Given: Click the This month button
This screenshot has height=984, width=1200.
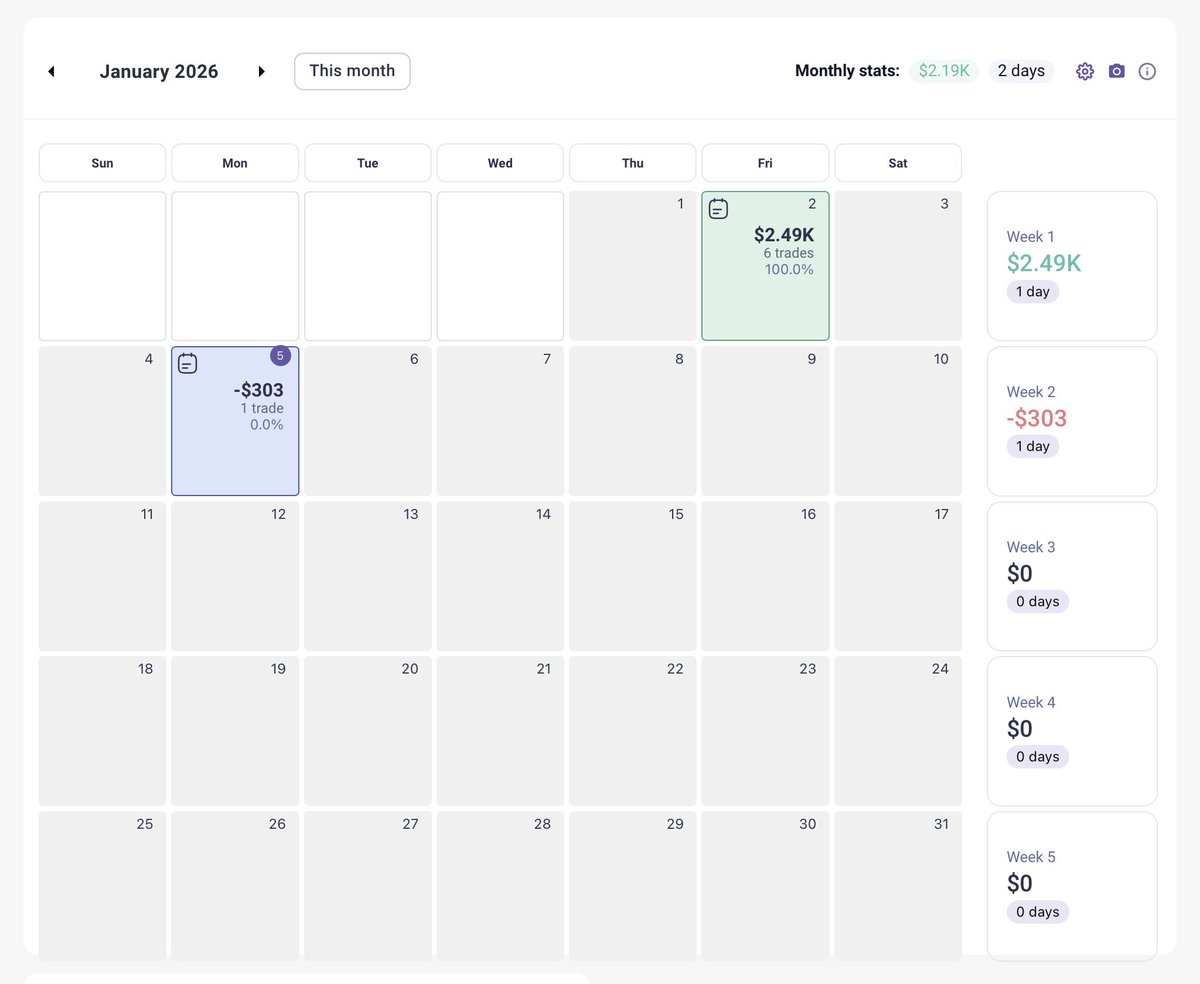Looking at the screenshot, I should [352, 71].
